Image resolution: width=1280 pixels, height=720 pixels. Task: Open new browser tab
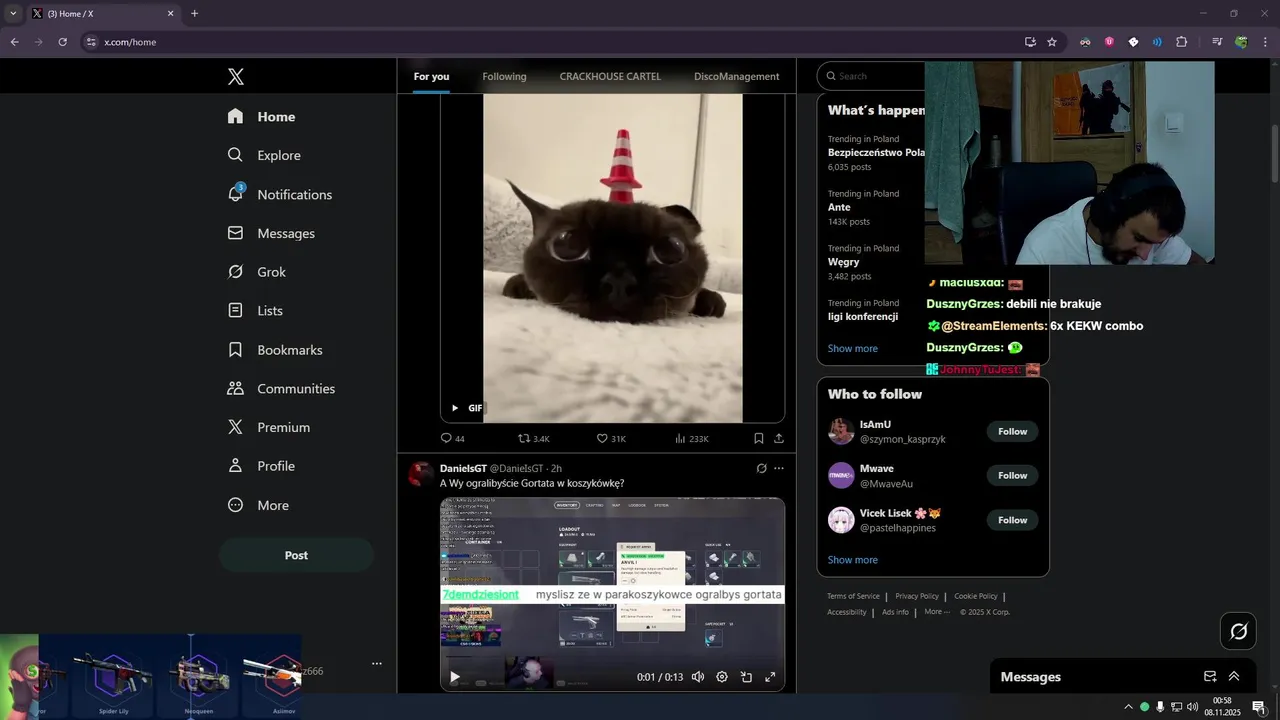(x=194, y=14)
